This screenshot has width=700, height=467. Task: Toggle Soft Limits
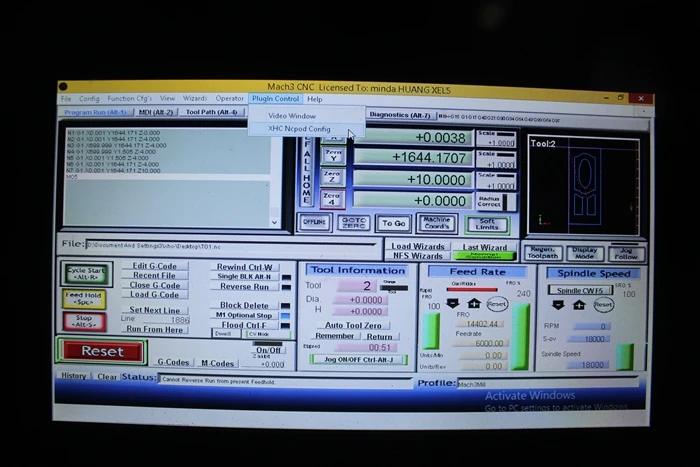487,224
